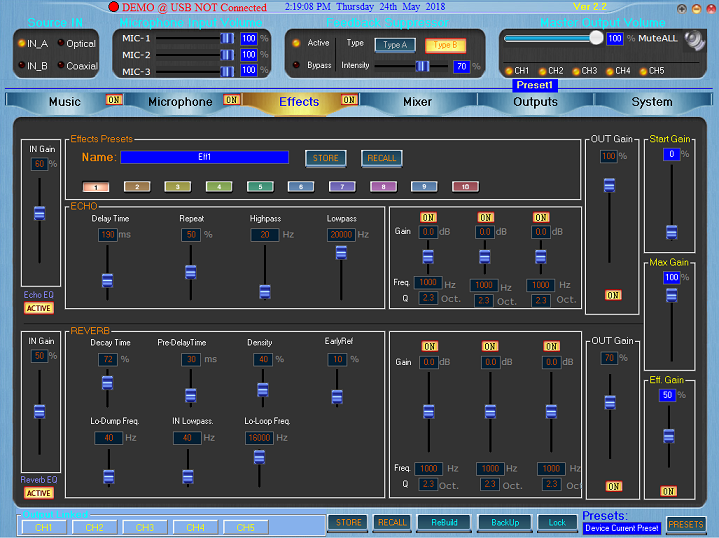
Task: Toggle Reverb EQ ACTIVE button
Action: point(39,493)
